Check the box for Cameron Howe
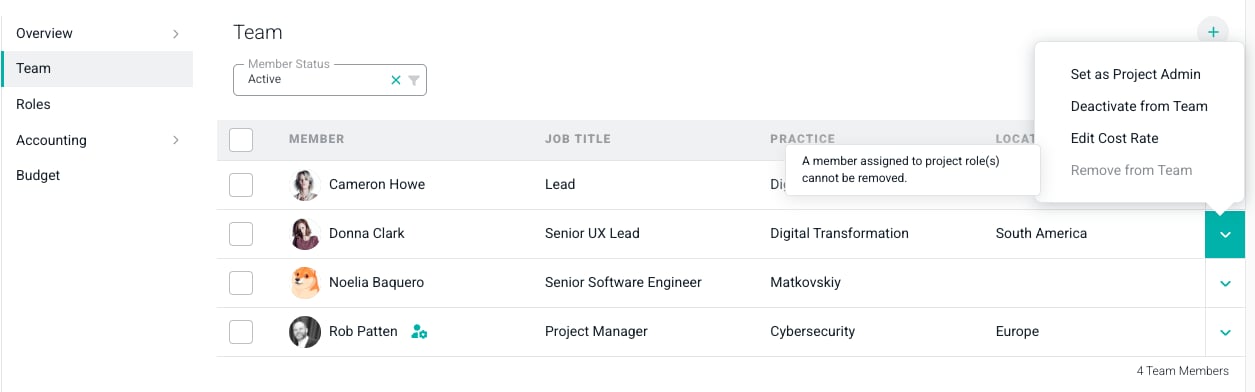The width and height of the screenshot is (1255, 392). tap(241, 185)
